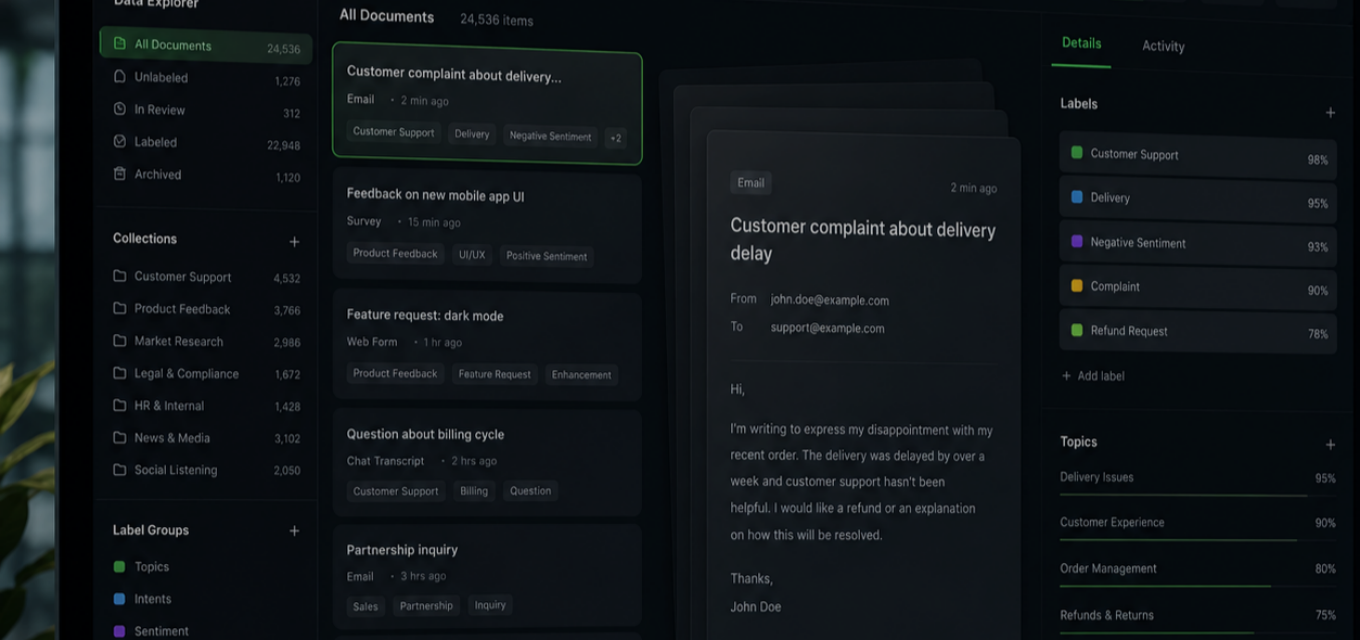Click plus icon beside Labels heading
Viewport: 1360px width, 640px height.
pyautogui.click(x=1330, y=113)
